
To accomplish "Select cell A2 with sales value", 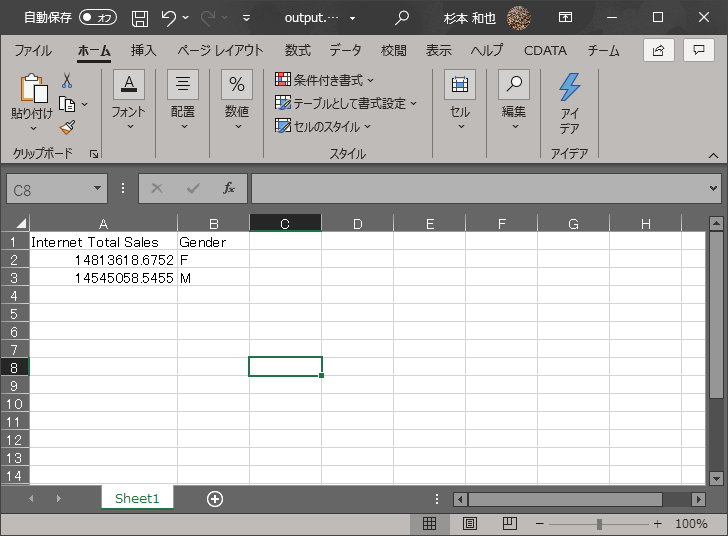I will coord(103,260).
